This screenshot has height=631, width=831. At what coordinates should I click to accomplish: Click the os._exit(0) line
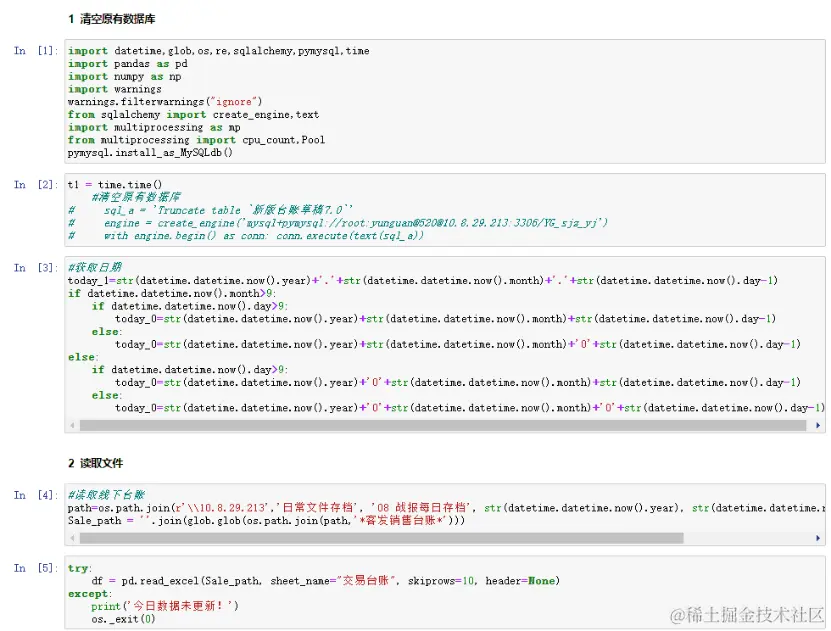click(x=123, y=619)
